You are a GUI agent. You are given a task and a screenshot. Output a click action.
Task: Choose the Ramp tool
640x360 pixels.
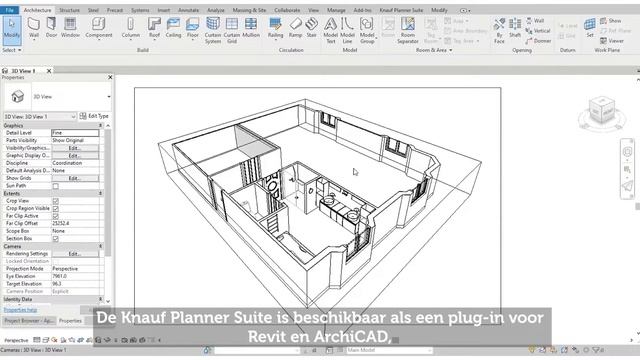(x=296, y=28)
